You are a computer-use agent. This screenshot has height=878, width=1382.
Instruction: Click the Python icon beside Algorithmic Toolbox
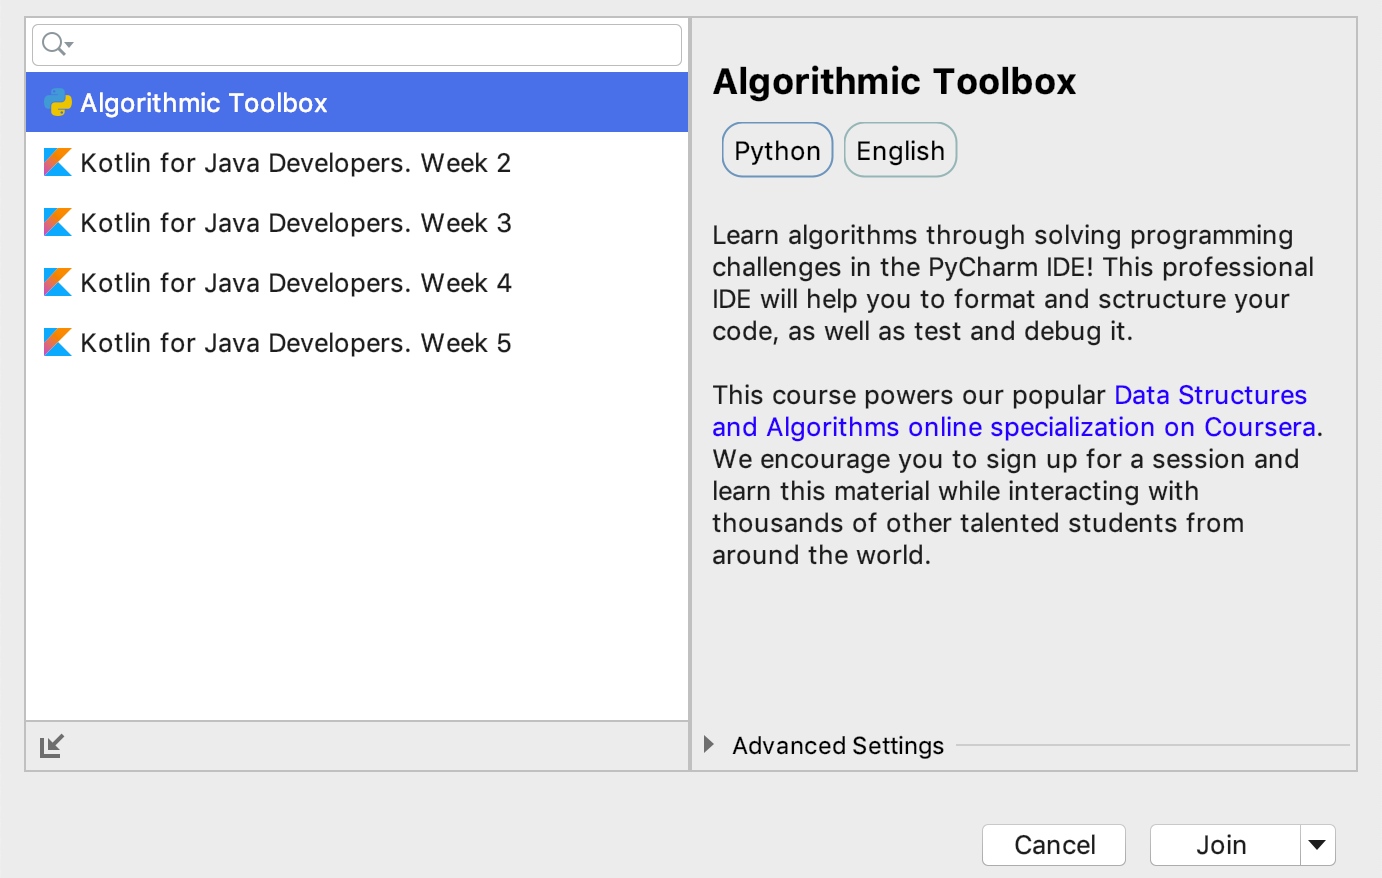pos(58,102)
